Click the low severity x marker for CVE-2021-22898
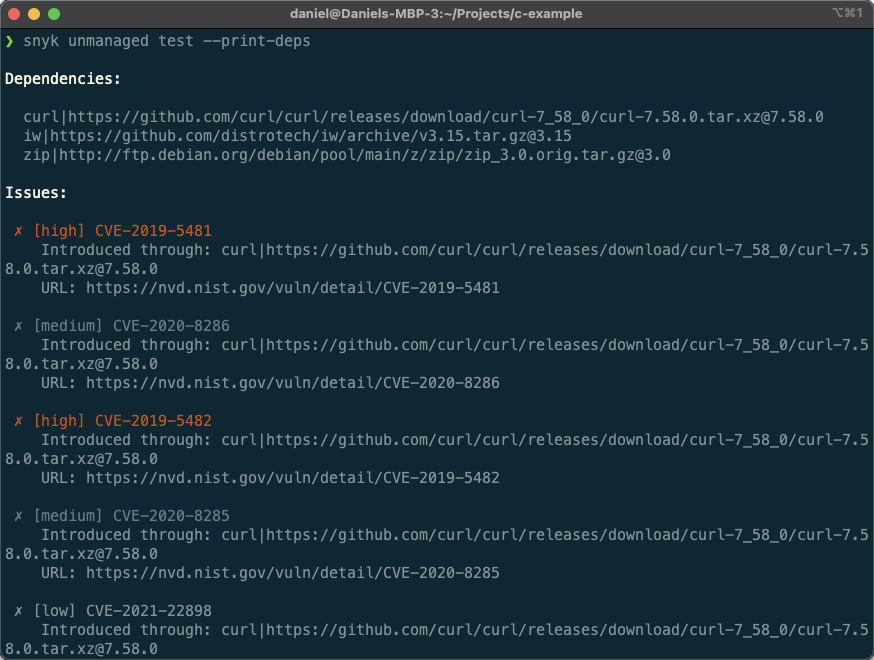 (17, 610)
